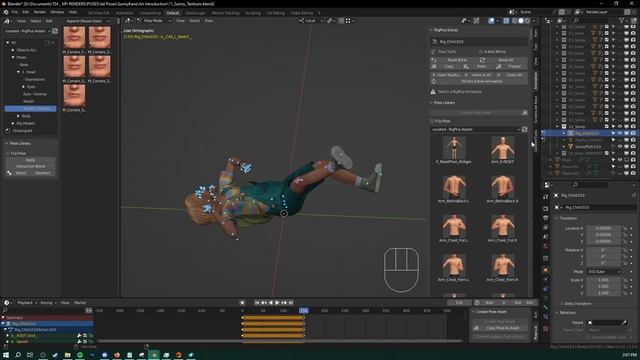The width and height of the screenshot is (640, 360).
Task: Open Windows taskbar search
Action: point(18,355)
